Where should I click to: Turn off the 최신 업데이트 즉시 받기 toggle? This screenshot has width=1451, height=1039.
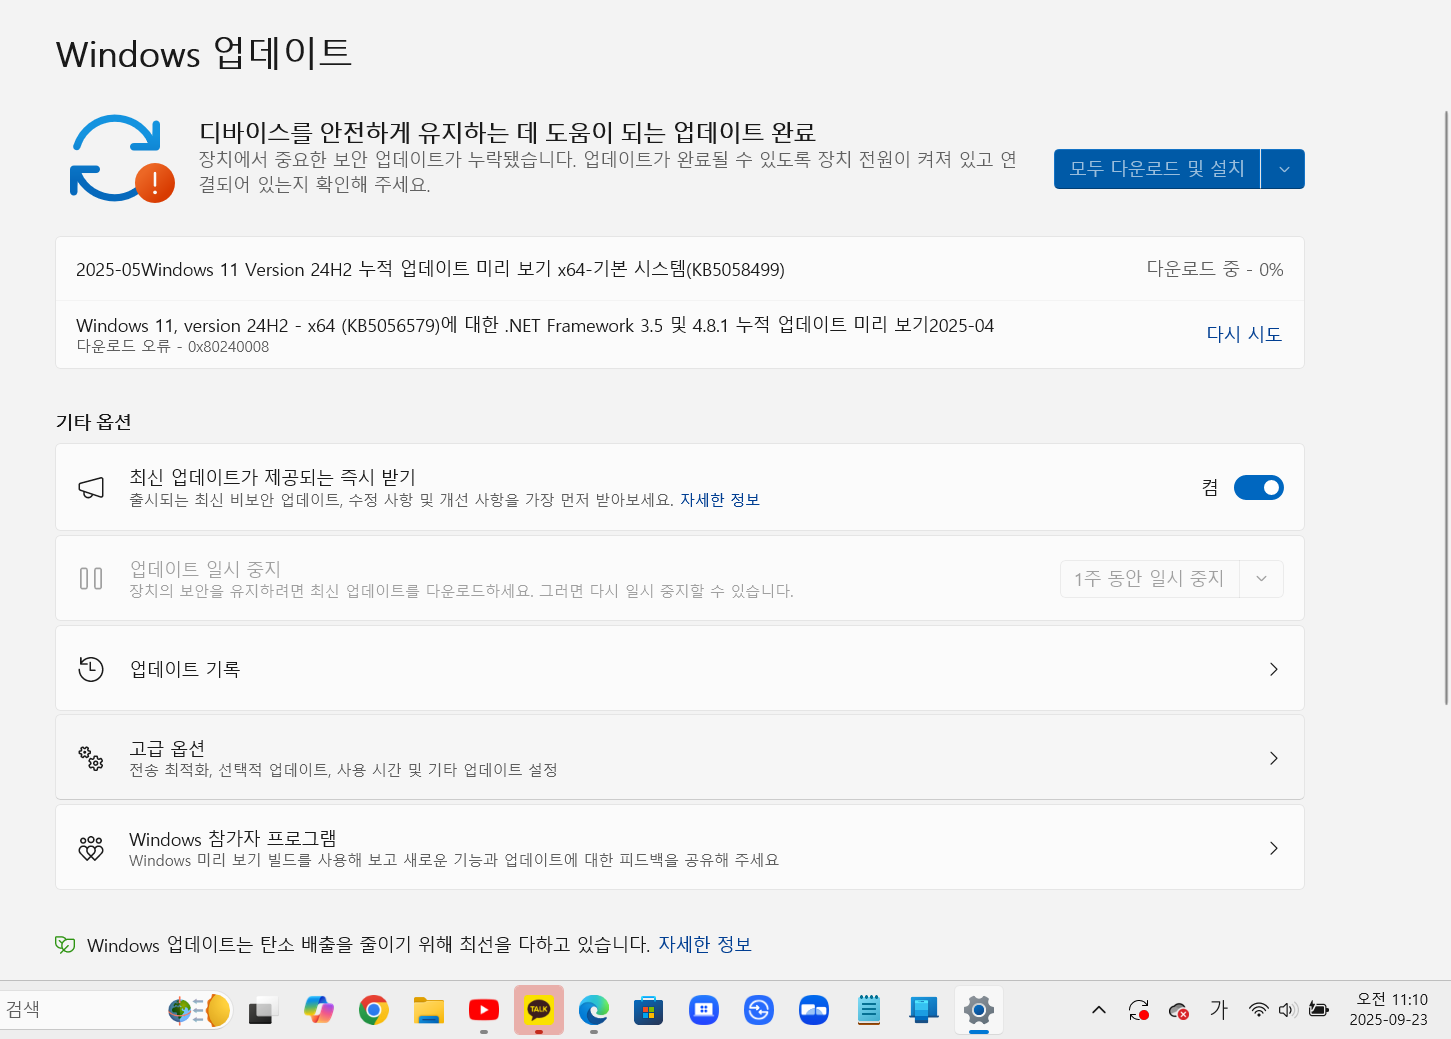click(1259, 488)
